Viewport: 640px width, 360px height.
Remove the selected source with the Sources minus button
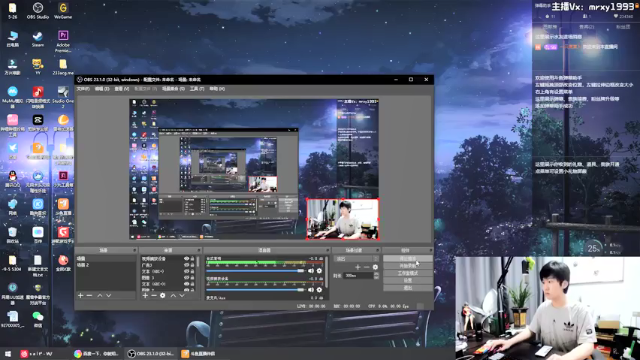tap(154, 295)
